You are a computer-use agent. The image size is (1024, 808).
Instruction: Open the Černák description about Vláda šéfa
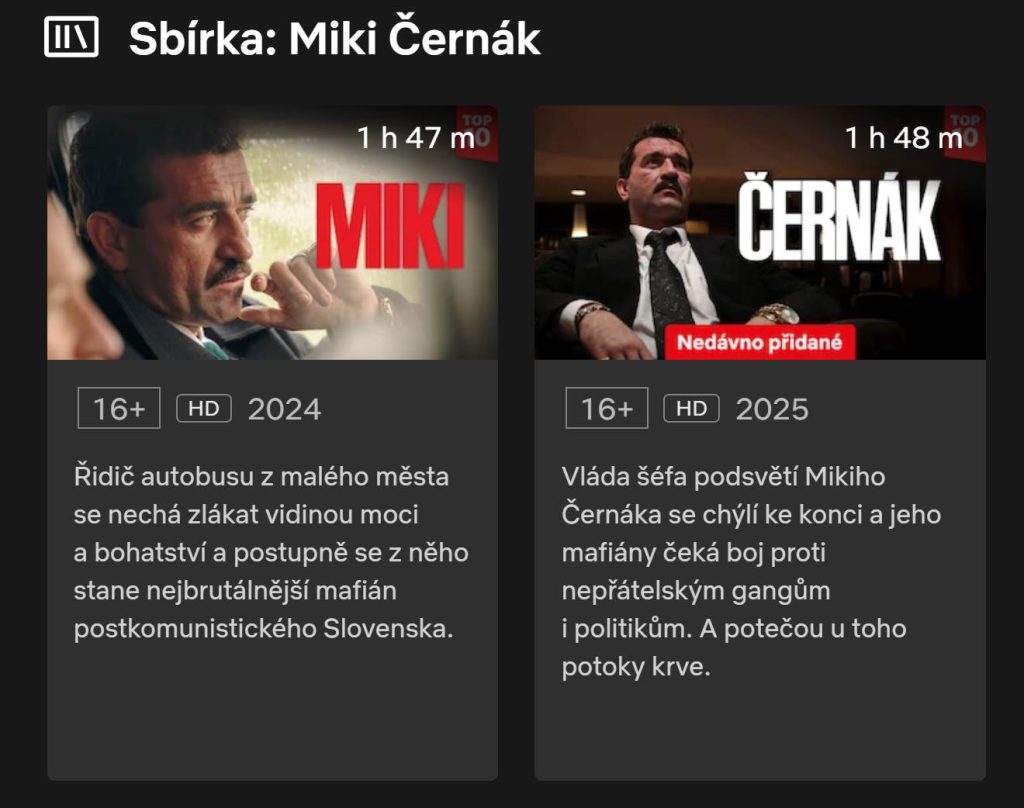click(x=751, y=572)
